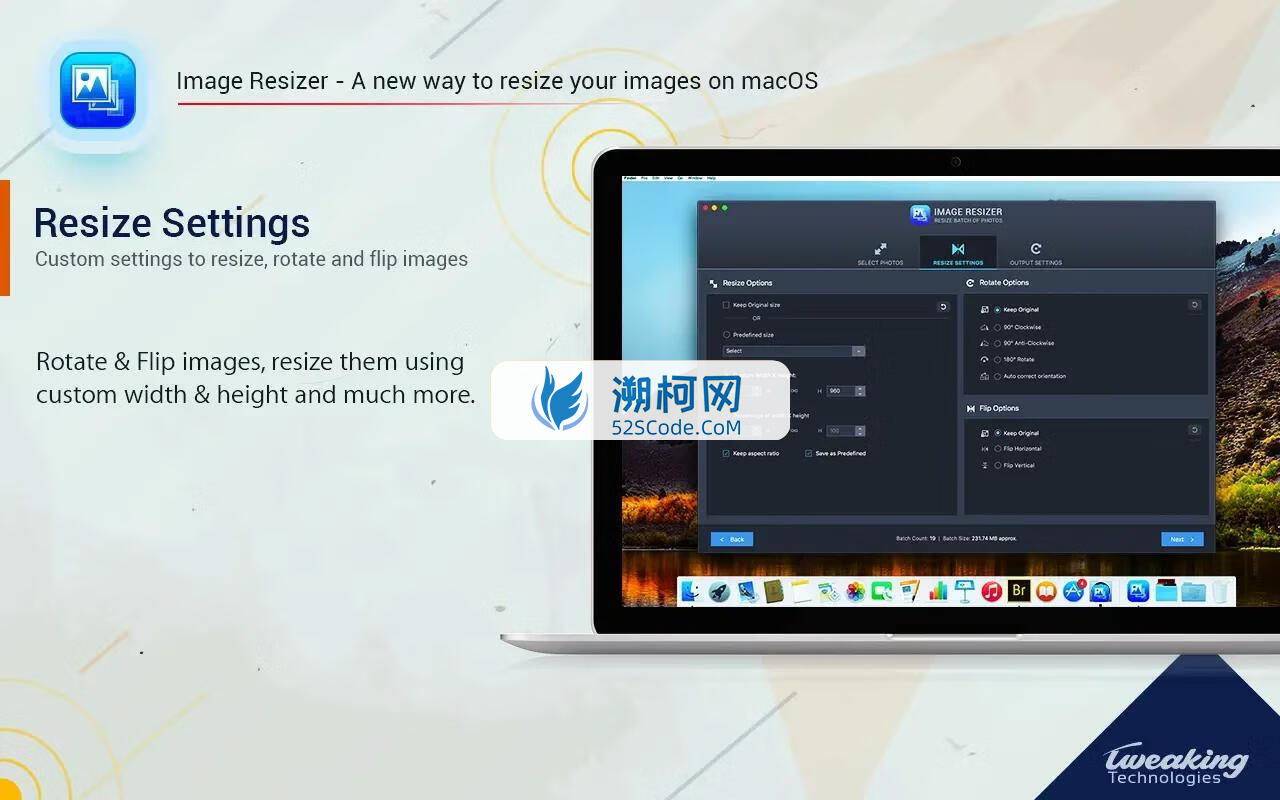The image size is (1280, 800).
Task: Click the stepper beside height value 960
Action: [860, 391]
